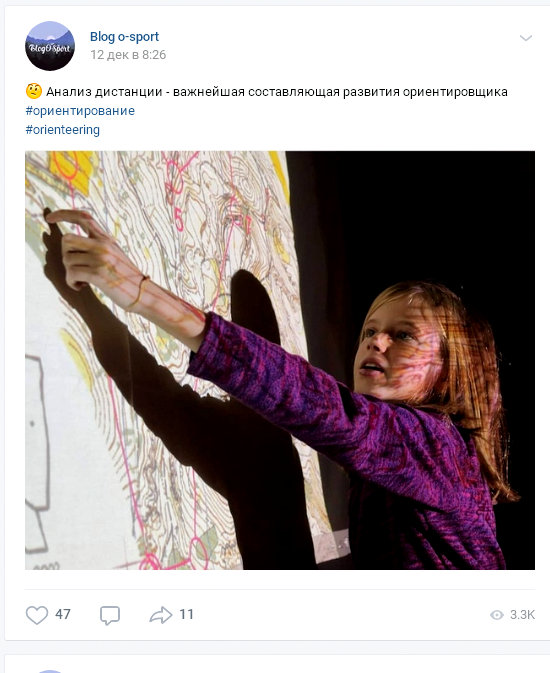The width and height of the screenshot is (550, 673).
Task: Click the eye views icon
Action: [x=497, y=615]
